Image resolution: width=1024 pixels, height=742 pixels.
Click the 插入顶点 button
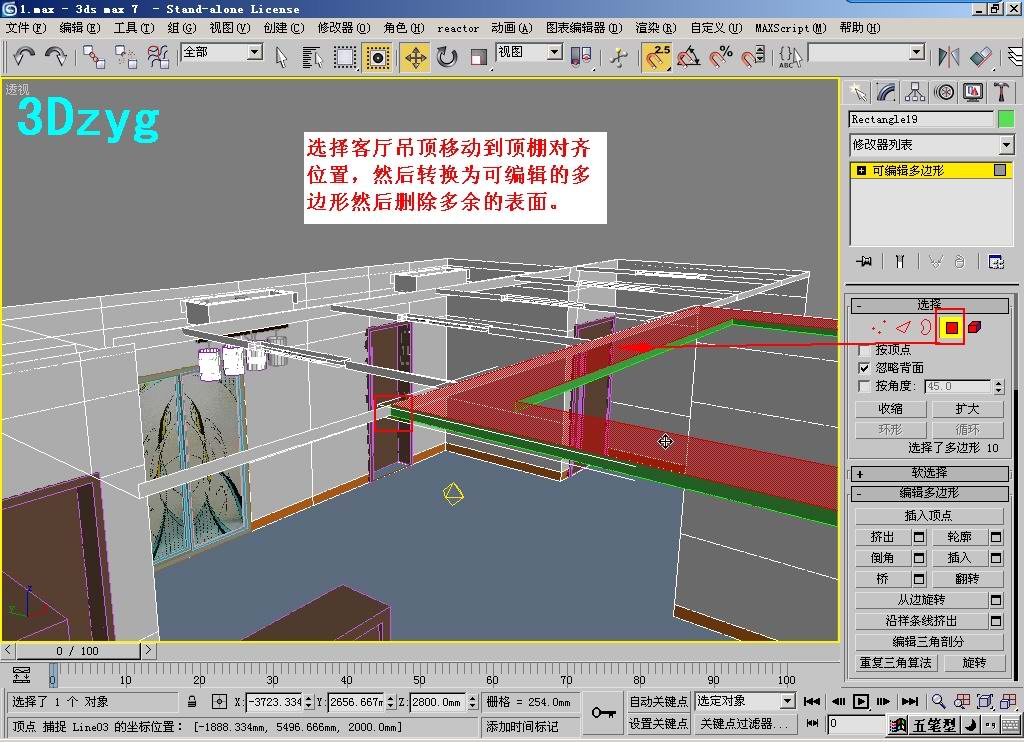(x=929, y=516)
